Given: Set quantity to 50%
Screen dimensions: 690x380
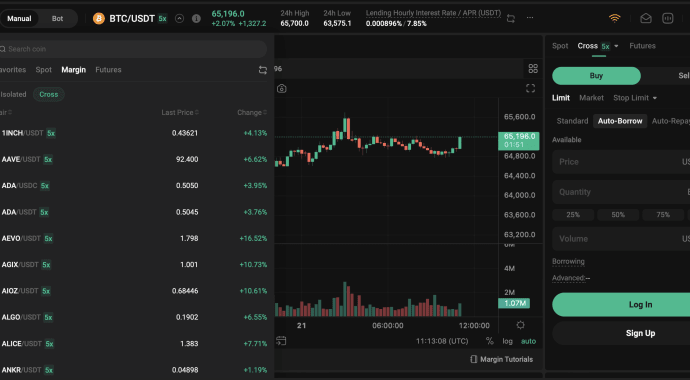Looking at the screenshot, I should [x=618, y=215].
